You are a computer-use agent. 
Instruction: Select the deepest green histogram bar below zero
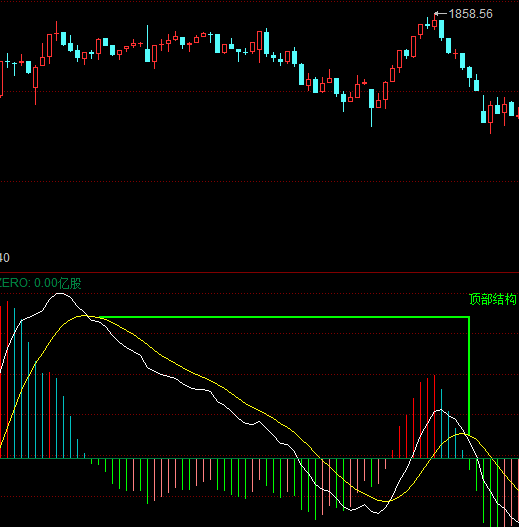[315, 489]
